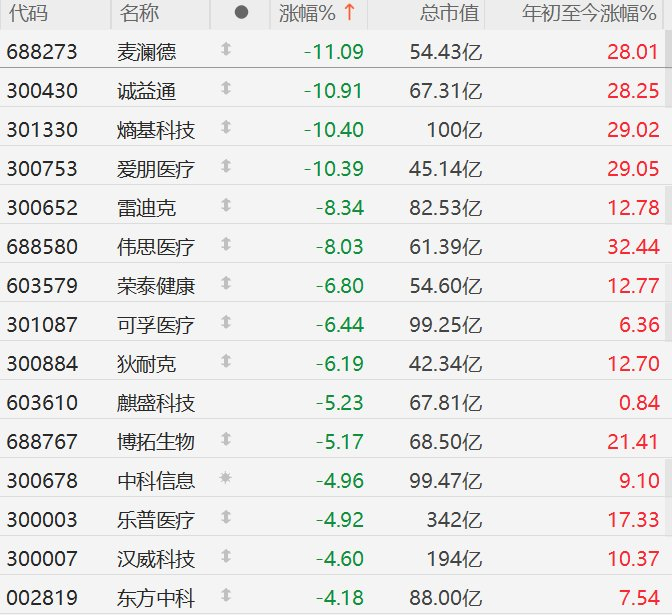Select stock name 可孚医疗
Image resolution: width=672 pixels, height=615 pixels.
coord(156,325)
